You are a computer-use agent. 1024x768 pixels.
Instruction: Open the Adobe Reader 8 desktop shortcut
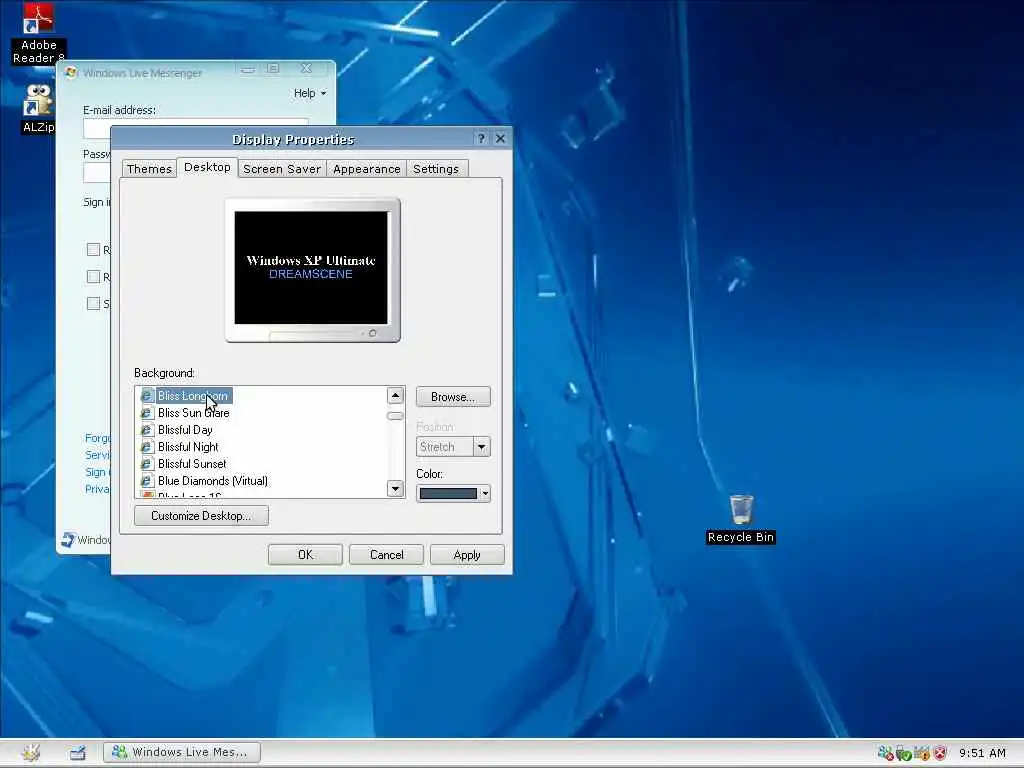(x=39, y=33)
